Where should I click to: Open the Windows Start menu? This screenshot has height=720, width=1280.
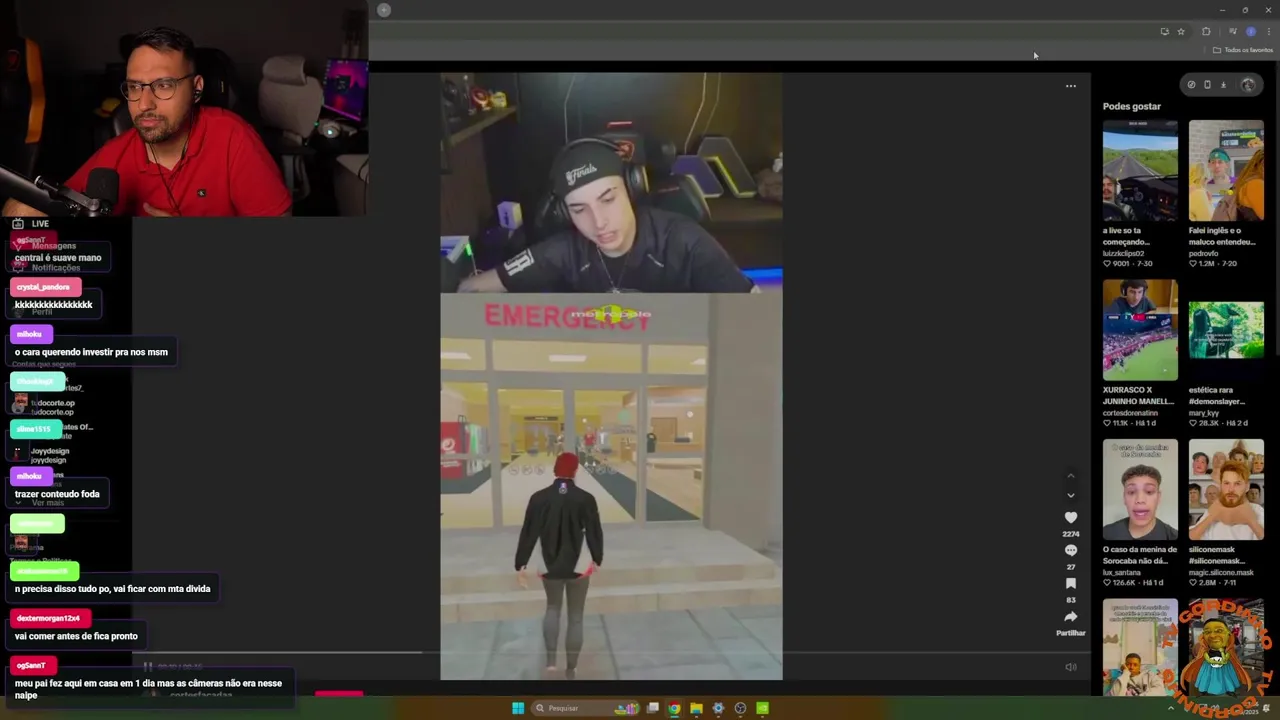tap(518, 708)
